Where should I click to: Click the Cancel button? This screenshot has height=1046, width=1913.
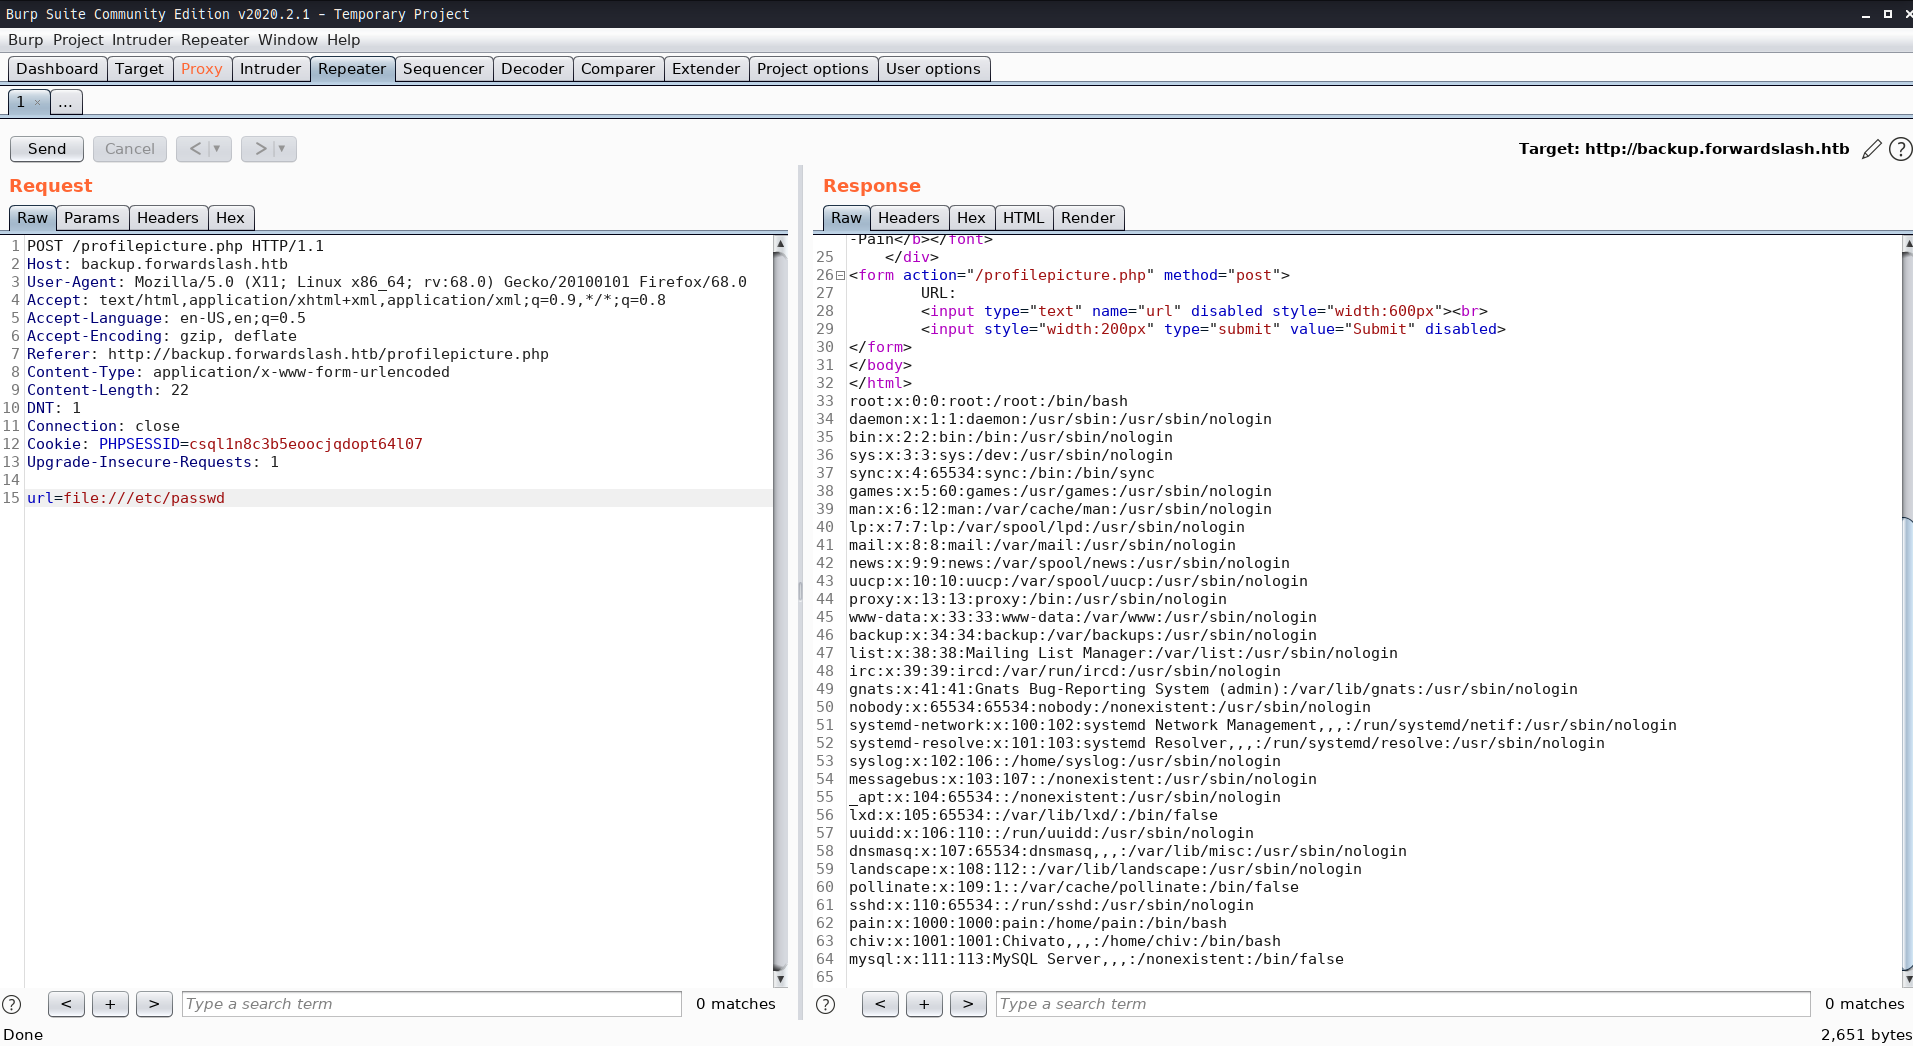(130, 149)
